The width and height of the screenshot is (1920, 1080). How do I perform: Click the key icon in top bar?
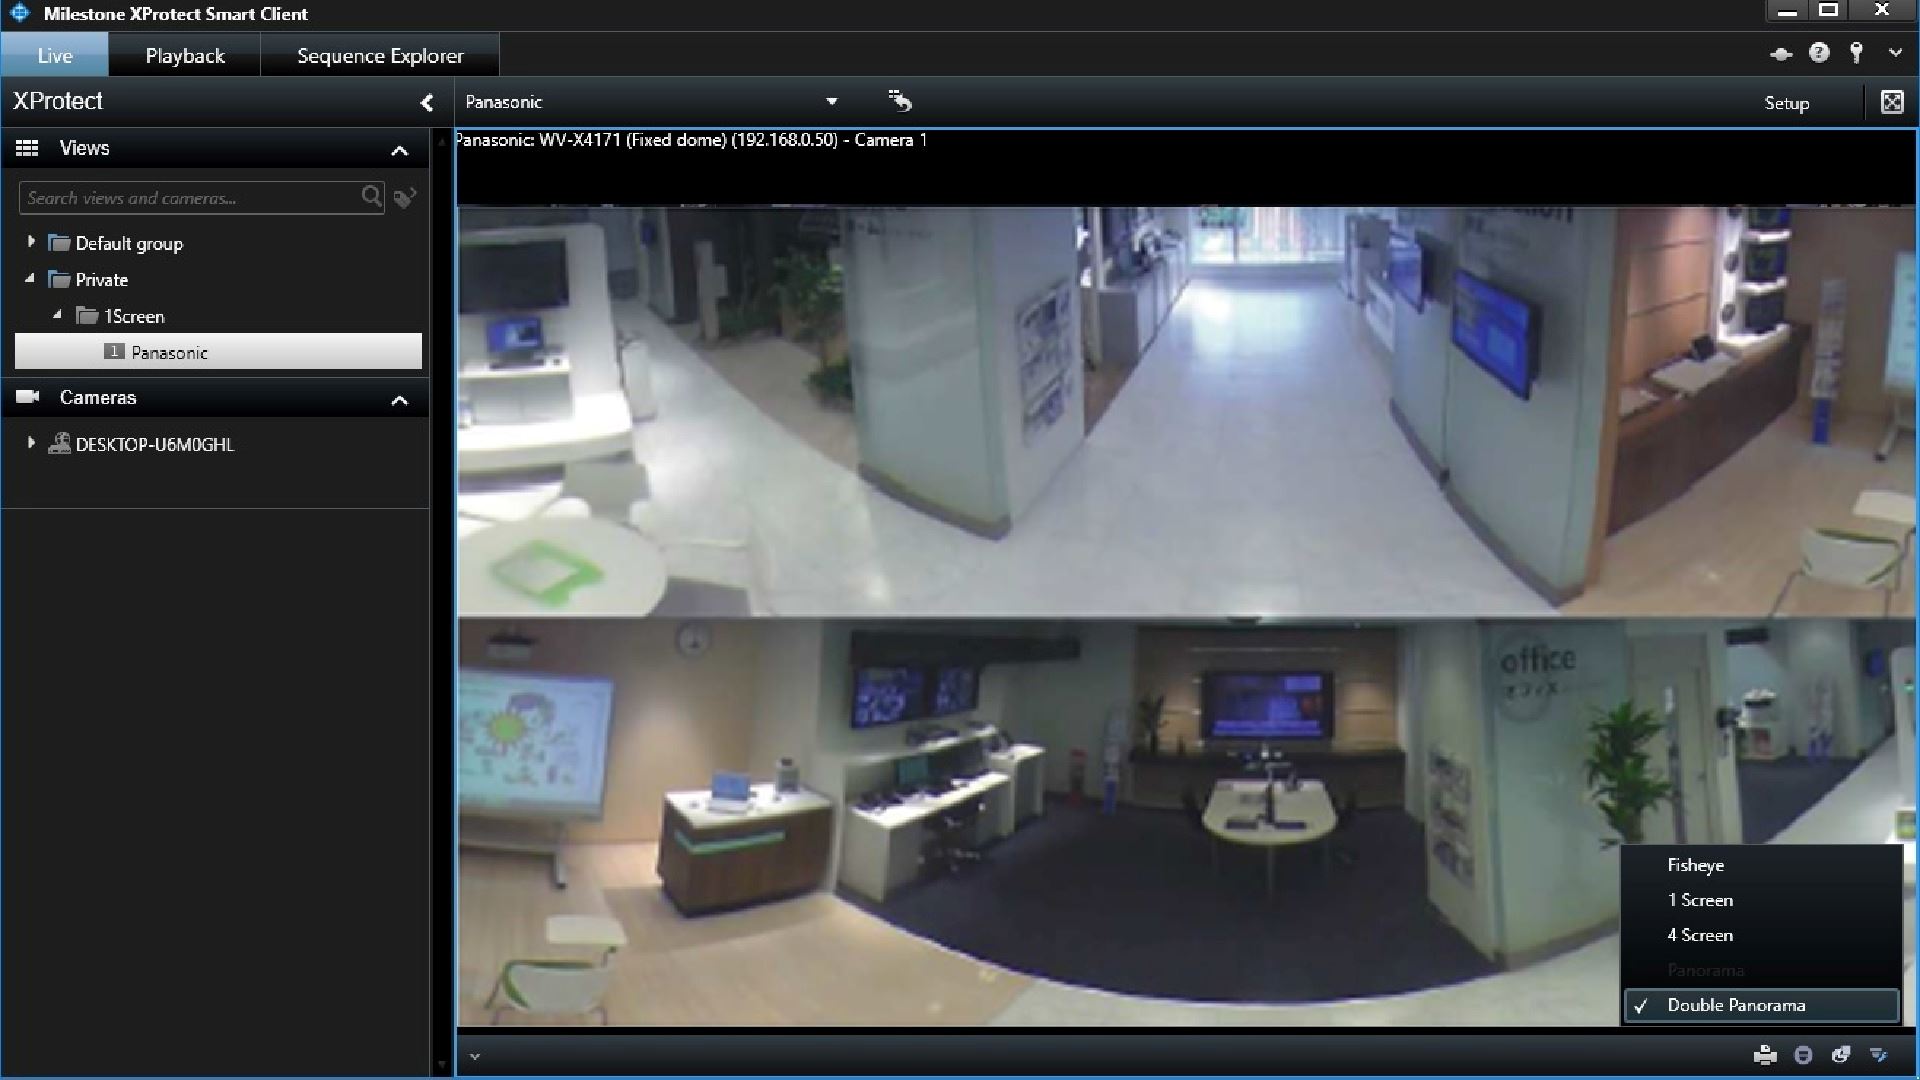click(x=1857, y=54)
